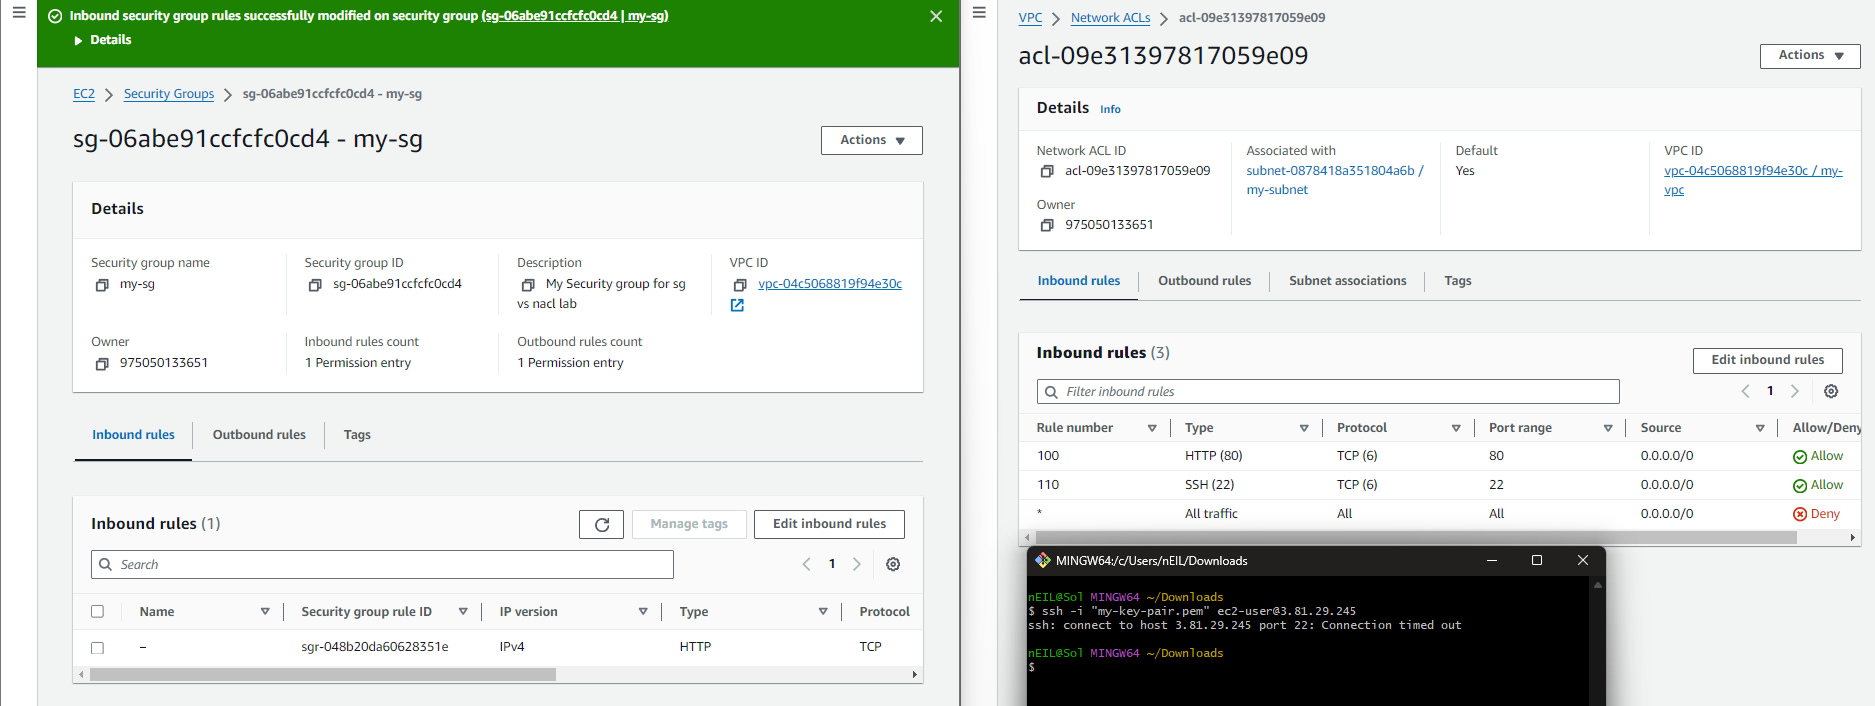Click the terminal vertical scrollbar
Viewport: 1875px width, 706px height.
[x=1597, y=640]
